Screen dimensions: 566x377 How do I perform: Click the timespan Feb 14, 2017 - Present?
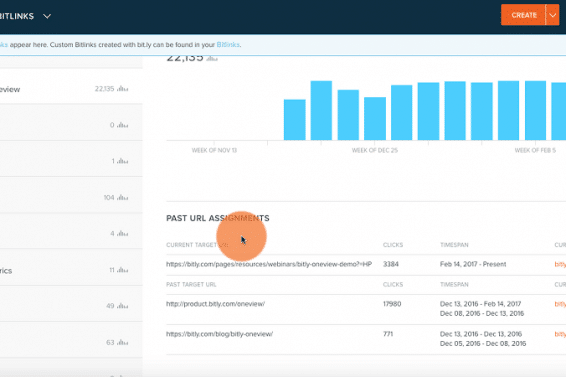pos(473,264)
